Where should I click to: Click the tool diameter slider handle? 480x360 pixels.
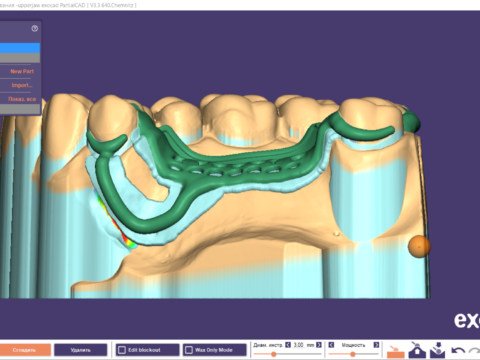pos(273,354)
